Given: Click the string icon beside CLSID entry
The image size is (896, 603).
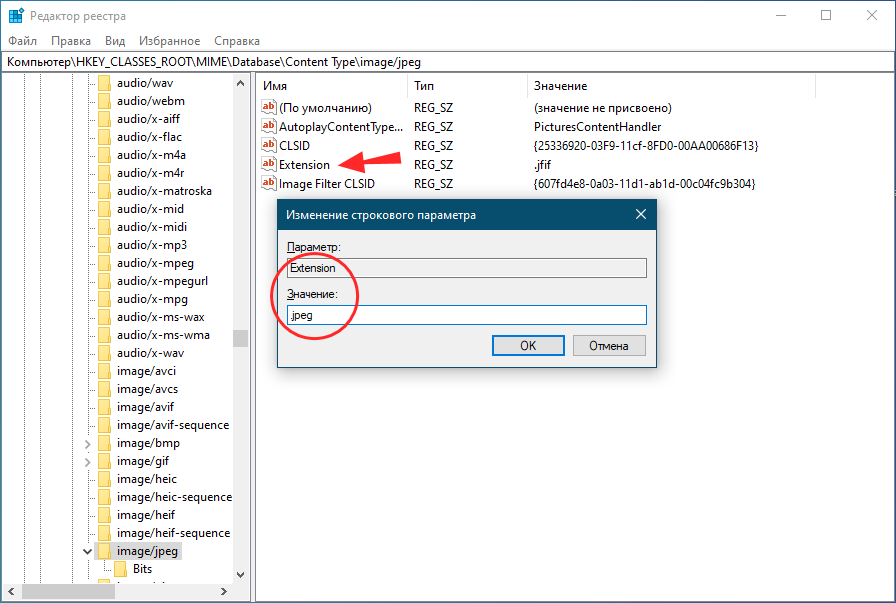Looking at the screenshot, I should pos(268,145).
